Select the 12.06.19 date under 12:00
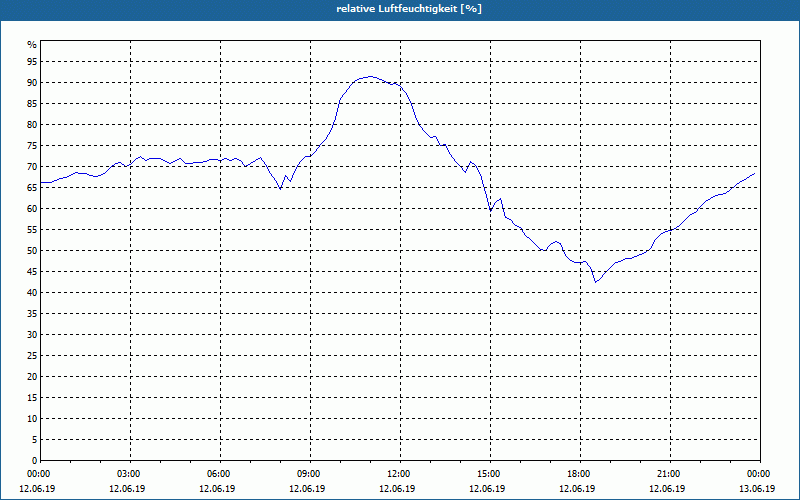Image resolution: width=800 pixels, height=500 pixels. click(397, 489)
